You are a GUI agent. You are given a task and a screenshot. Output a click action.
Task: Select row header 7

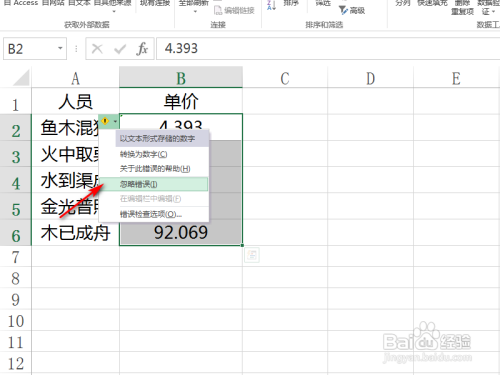[x=16, y=256]
